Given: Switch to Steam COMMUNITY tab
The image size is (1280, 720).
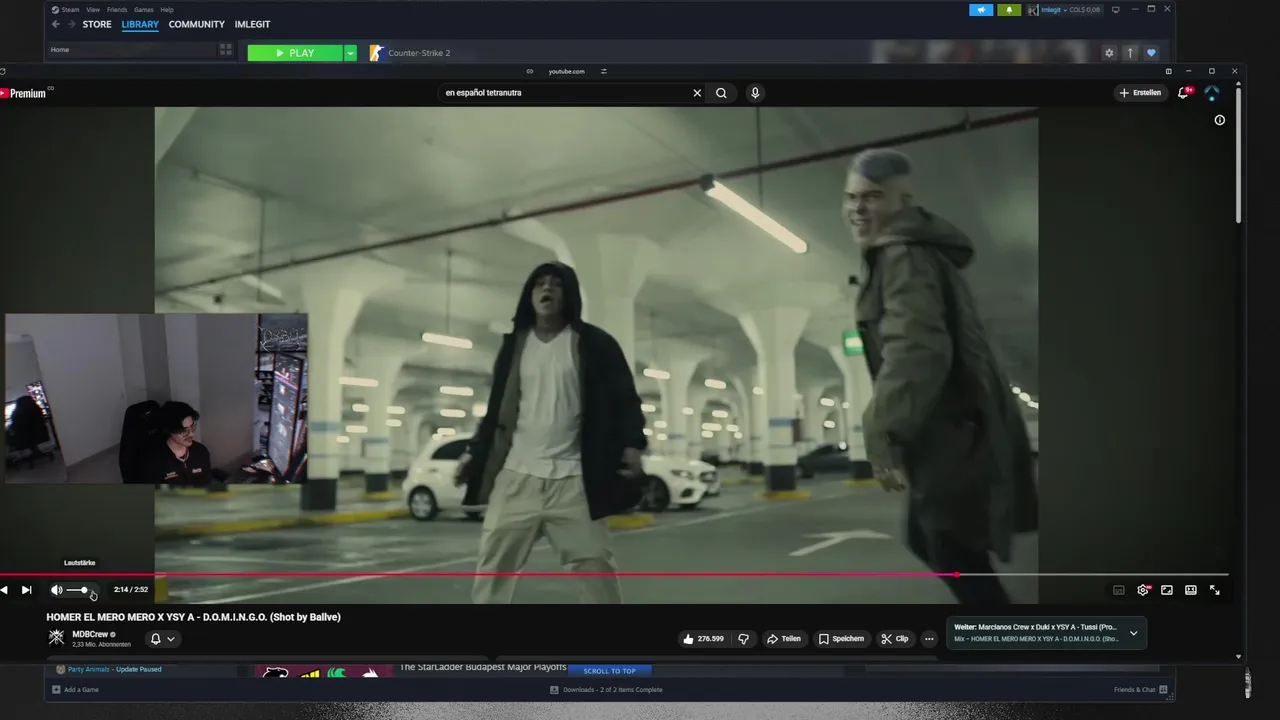Looking at the screenshot, I should [197, 25].
